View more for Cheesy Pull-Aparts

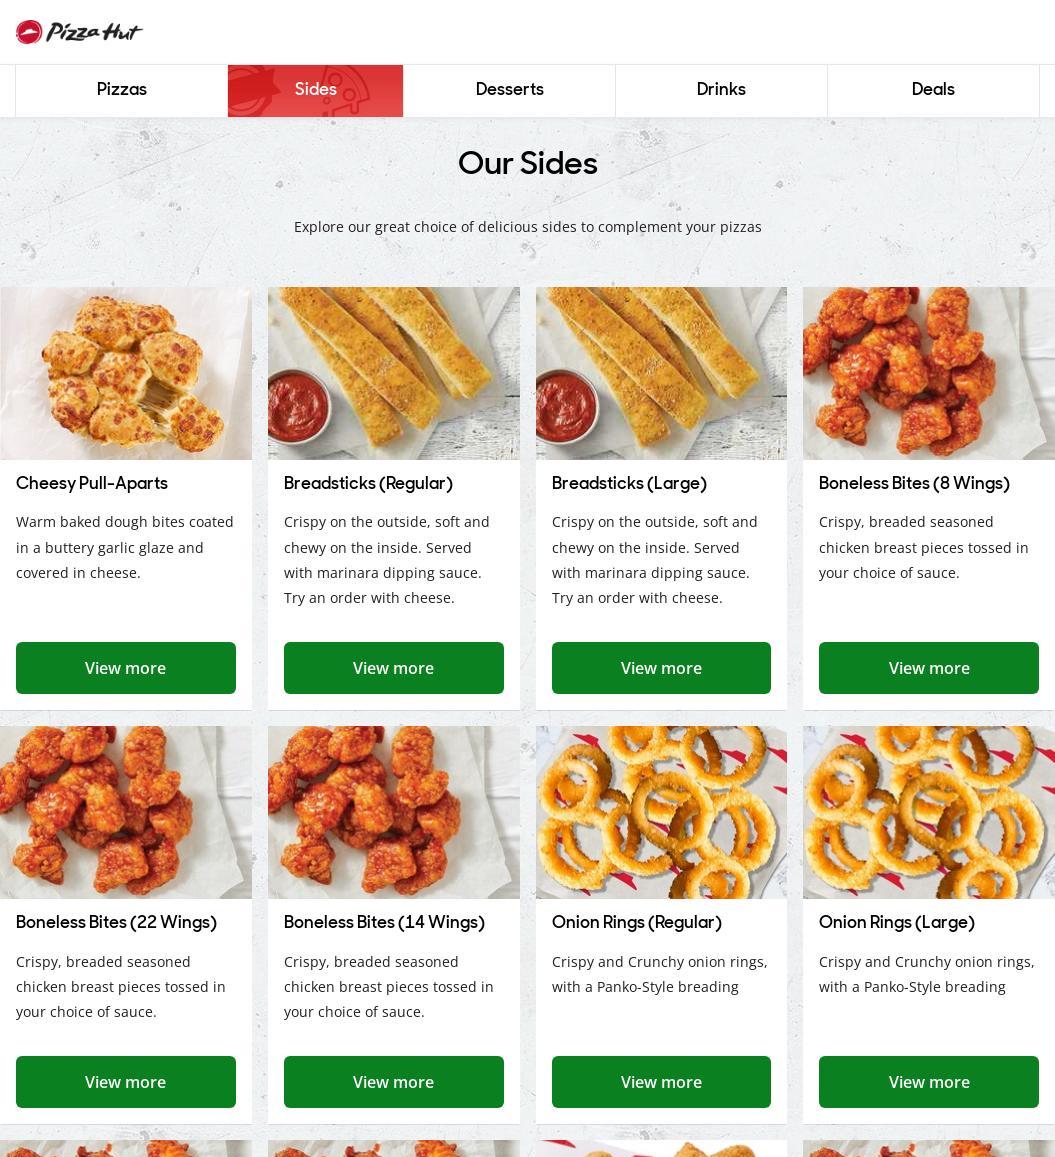click(126, 668)
